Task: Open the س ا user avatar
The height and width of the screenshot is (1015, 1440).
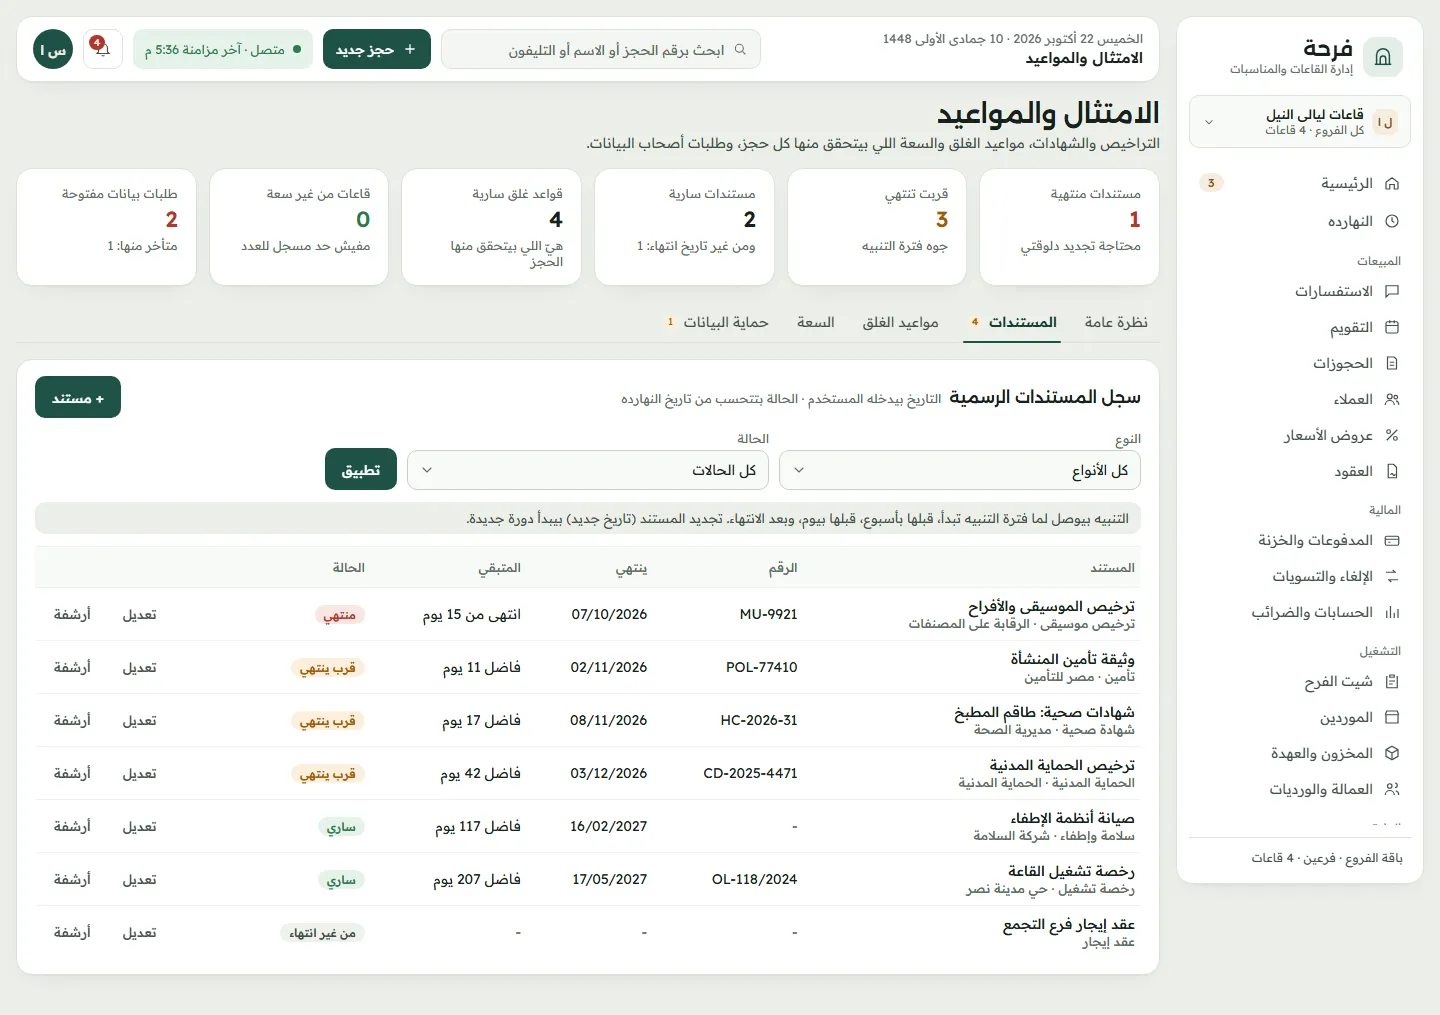Action: click(x=53, y=49)
